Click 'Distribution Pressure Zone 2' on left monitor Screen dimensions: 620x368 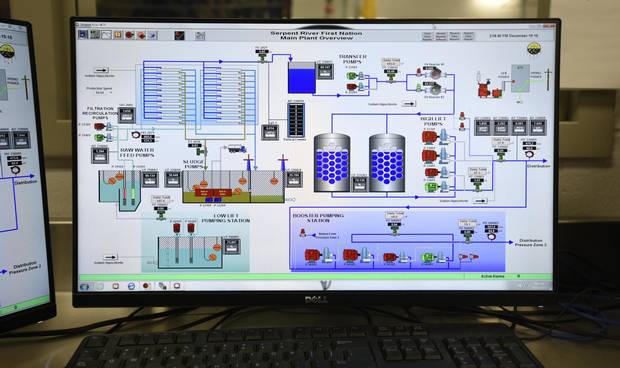(25, 268)
